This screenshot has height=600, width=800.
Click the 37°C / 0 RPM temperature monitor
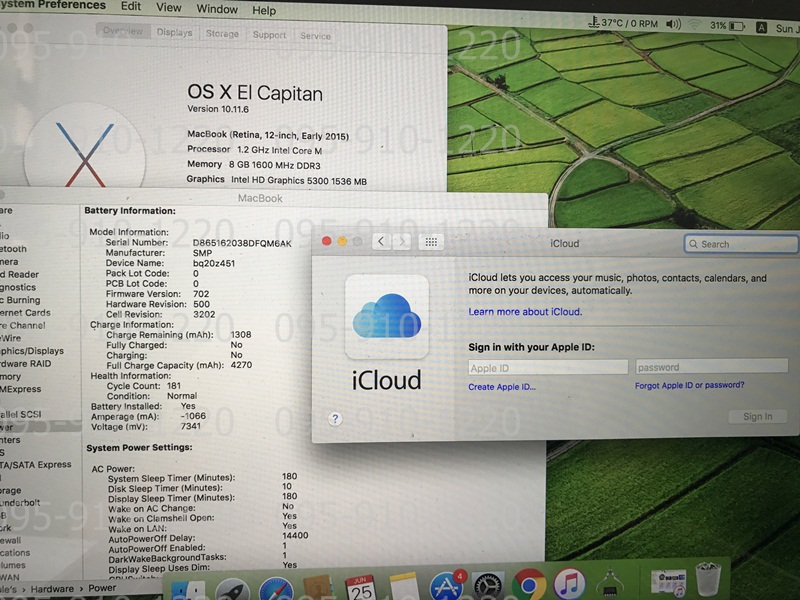(x=623, y=23)
